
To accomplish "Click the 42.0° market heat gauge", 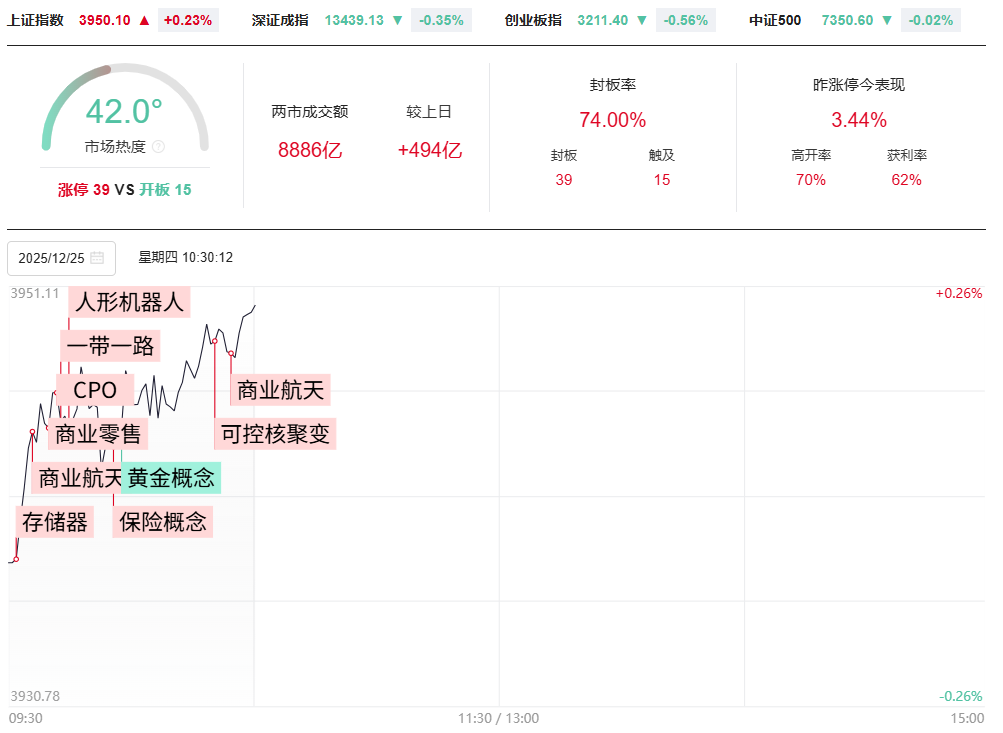I will (124, 112).
